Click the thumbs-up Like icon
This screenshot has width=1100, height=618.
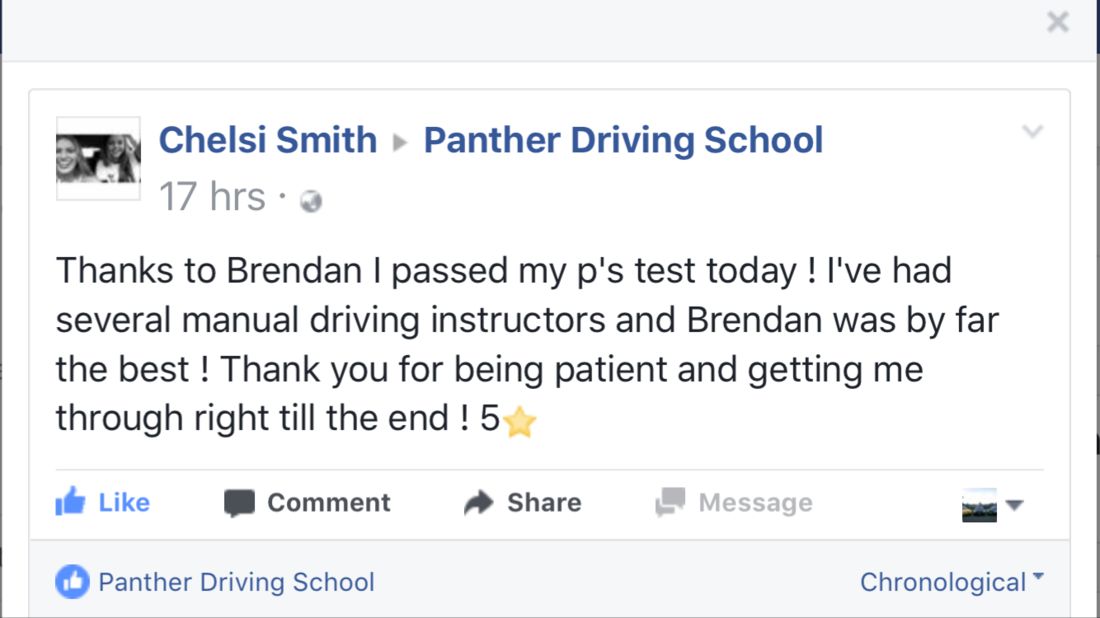click(70, 501)
